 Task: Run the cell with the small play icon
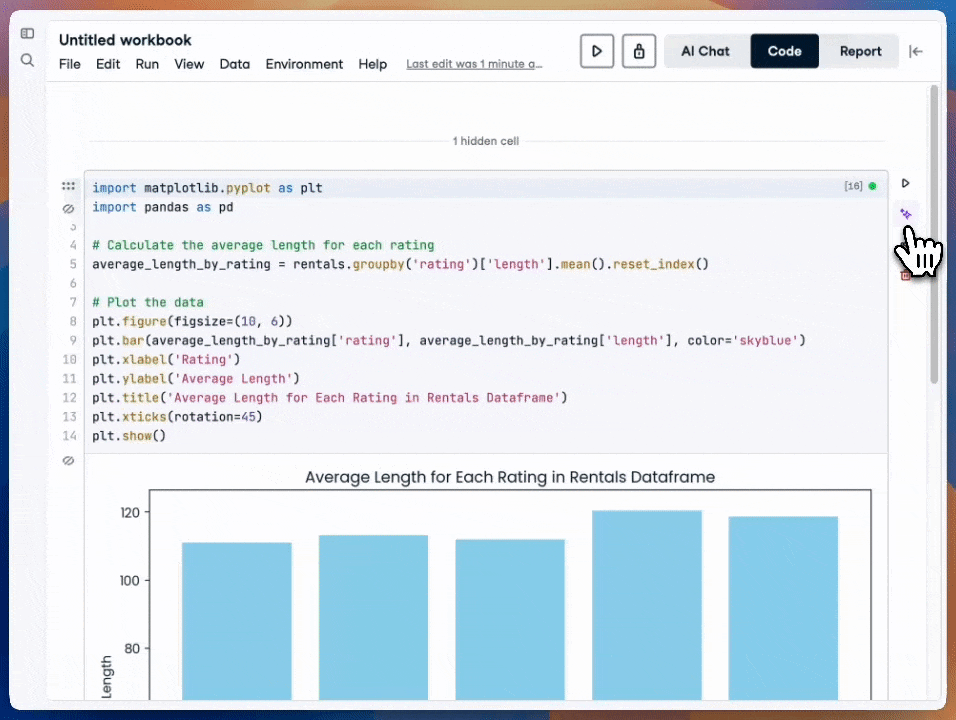pos(905,184)
